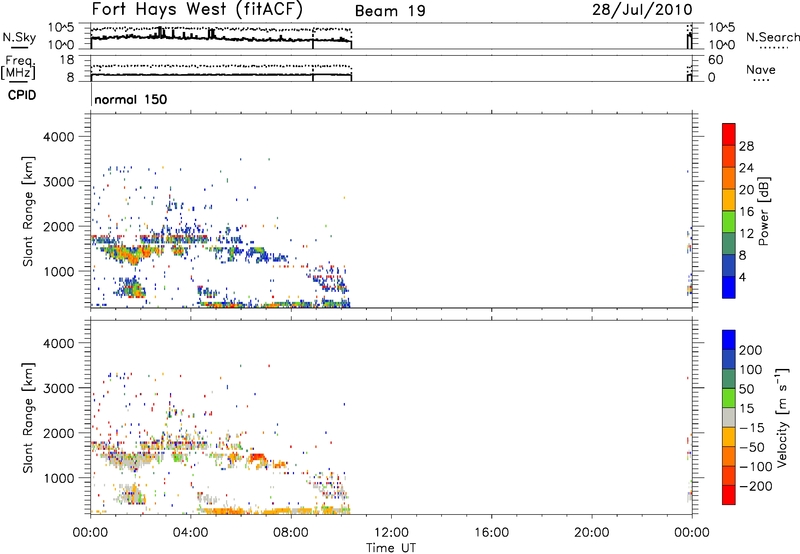Click the 12 label on Power colorbar
Image resolution: width=800 pixels, height=554 pixels.
746,234
